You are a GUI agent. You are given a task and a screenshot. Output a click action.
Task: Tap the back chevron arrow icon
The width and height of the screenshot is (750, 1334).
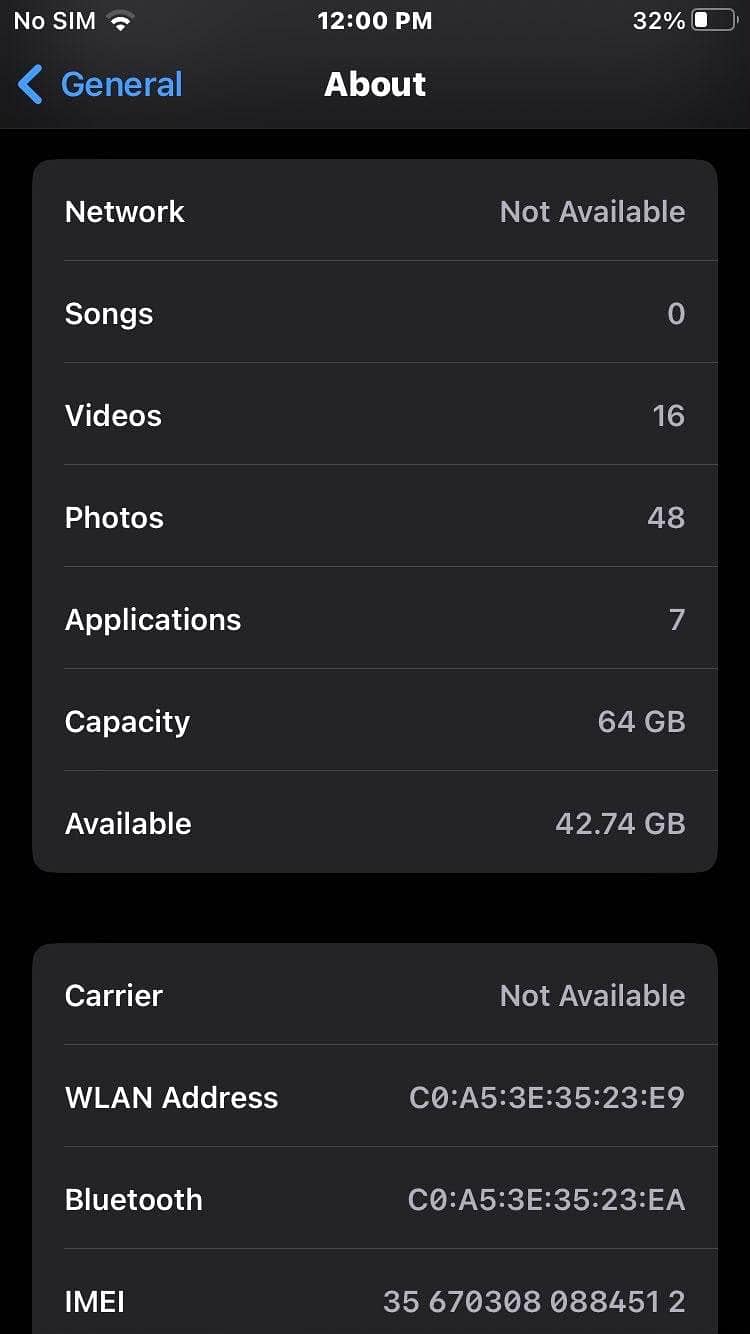(x=30, y=85)
